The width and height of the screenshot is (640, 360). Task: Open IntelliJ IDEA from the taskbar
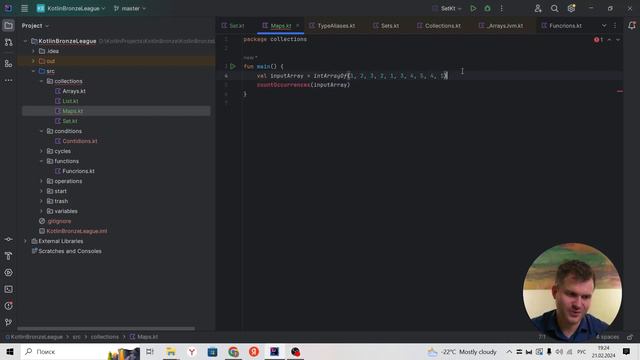274,351
